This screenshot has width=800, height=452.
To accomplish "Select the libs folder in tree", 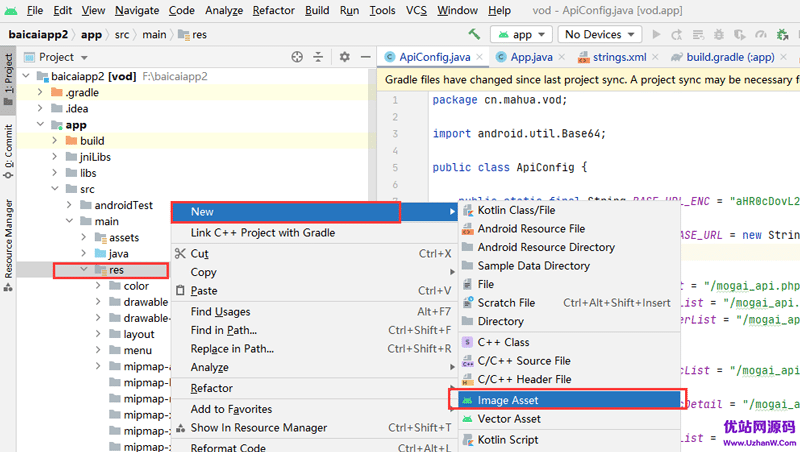I will point(88,173).
